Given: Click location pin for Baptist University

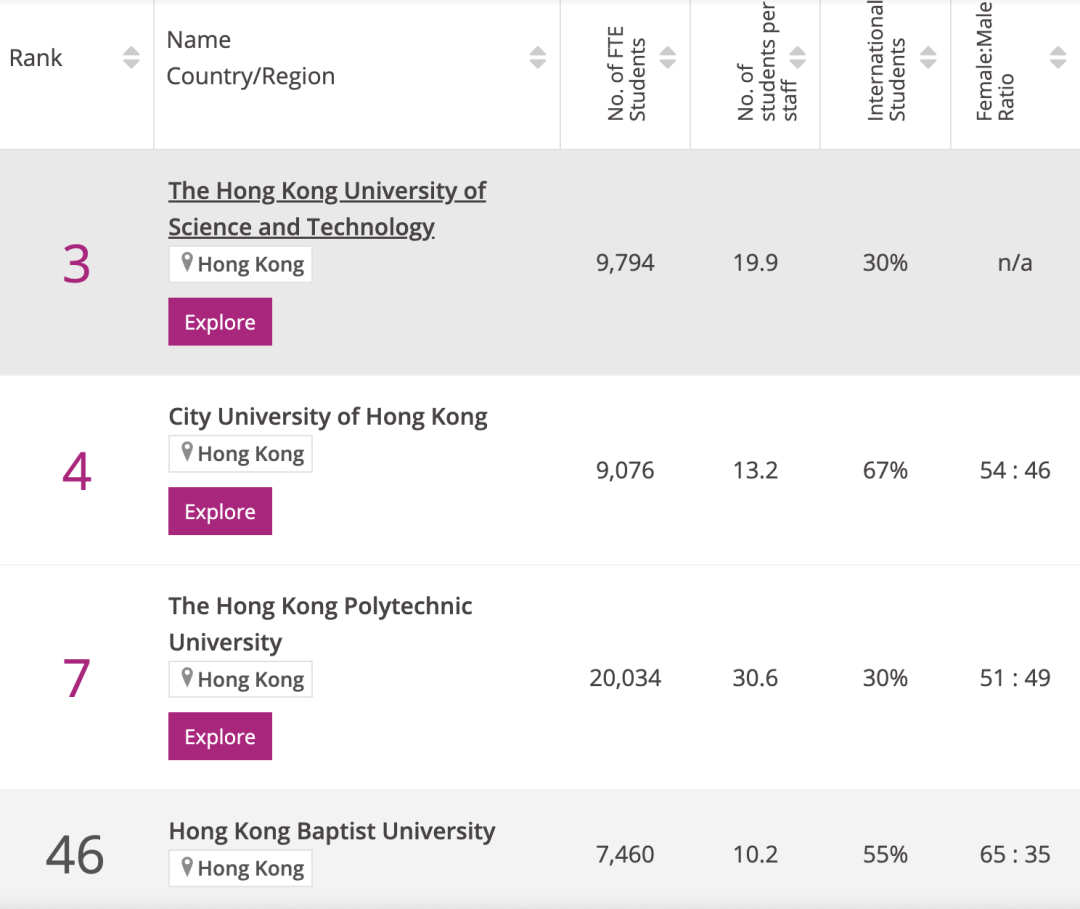Looking at the screenshot, I should pos(186,868).
